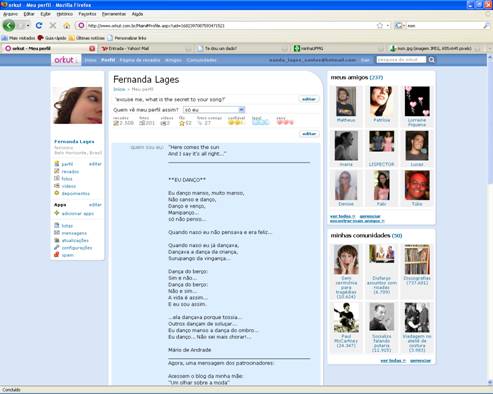Screen dimensions: 493x394
Task: Click the Firefox back arrow button
Action: coord(9,25)
